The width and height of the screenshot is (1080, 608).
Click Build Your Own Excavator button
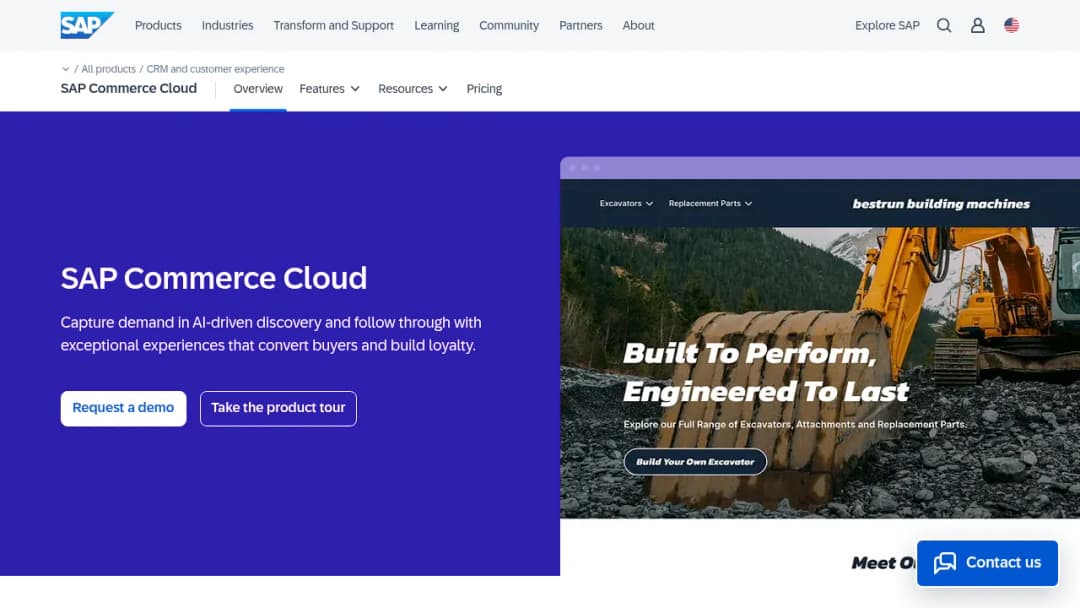pyautogui.click(x=695, y=461)
